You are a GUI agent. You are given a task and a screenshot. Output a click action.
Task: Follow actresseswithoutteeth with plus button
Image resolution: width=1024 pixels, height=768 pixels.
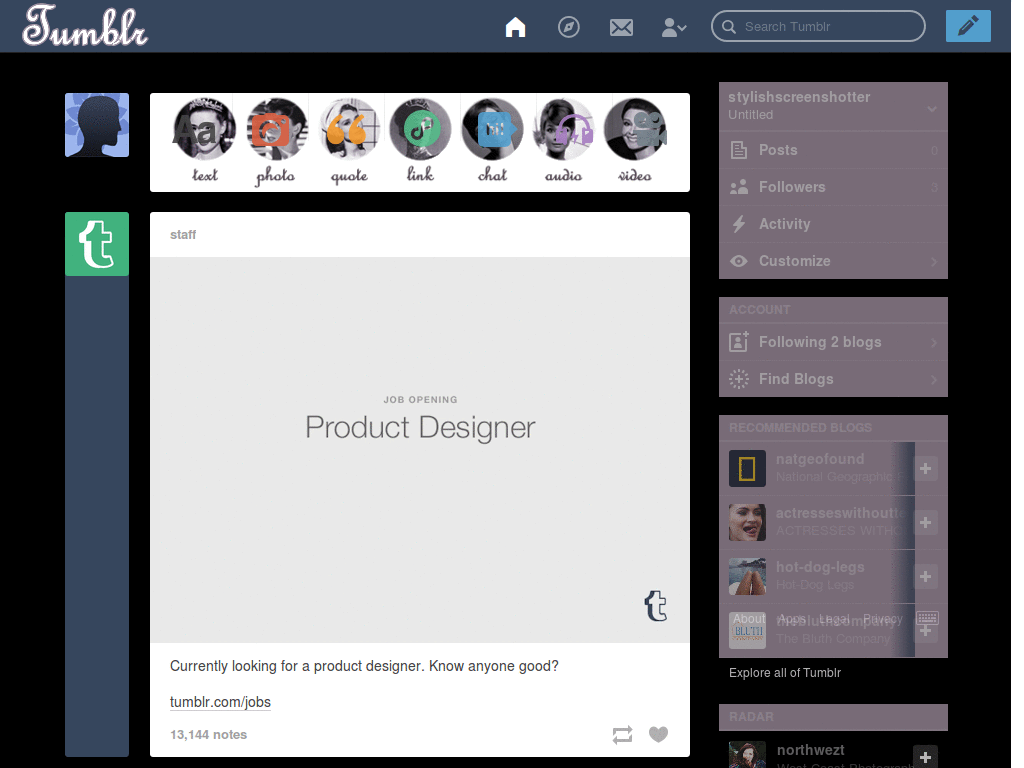[x=925, y=522]
